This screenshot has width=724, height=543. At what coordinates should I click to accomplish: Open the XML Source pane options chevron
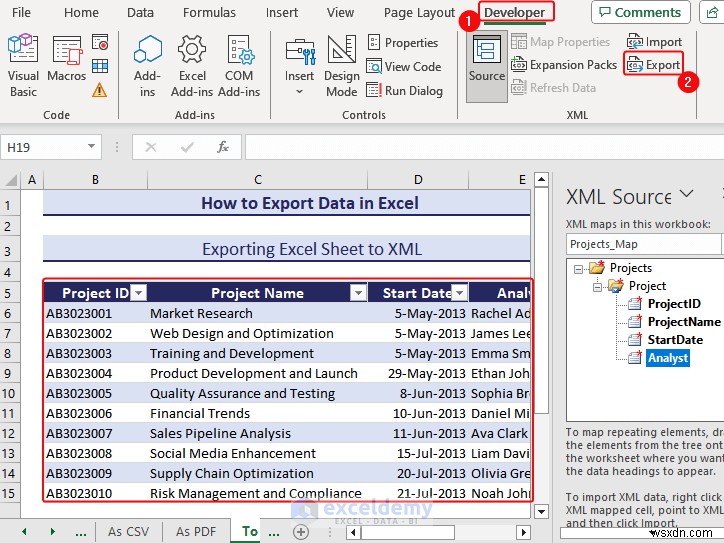[687, 194]
